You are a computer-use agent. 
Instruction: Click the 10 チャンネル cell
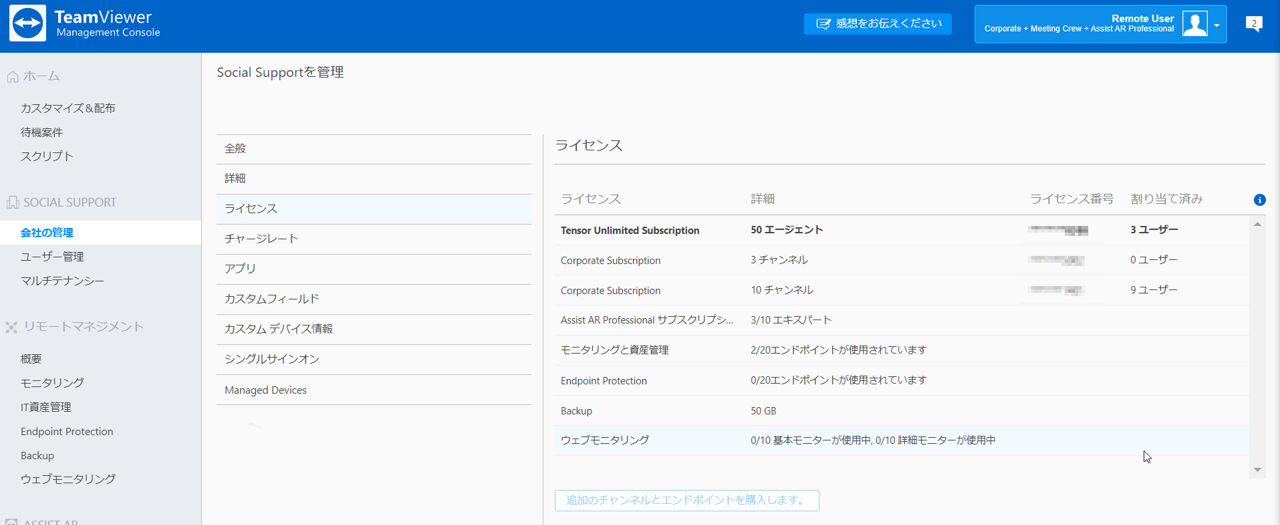pos(782,290)
